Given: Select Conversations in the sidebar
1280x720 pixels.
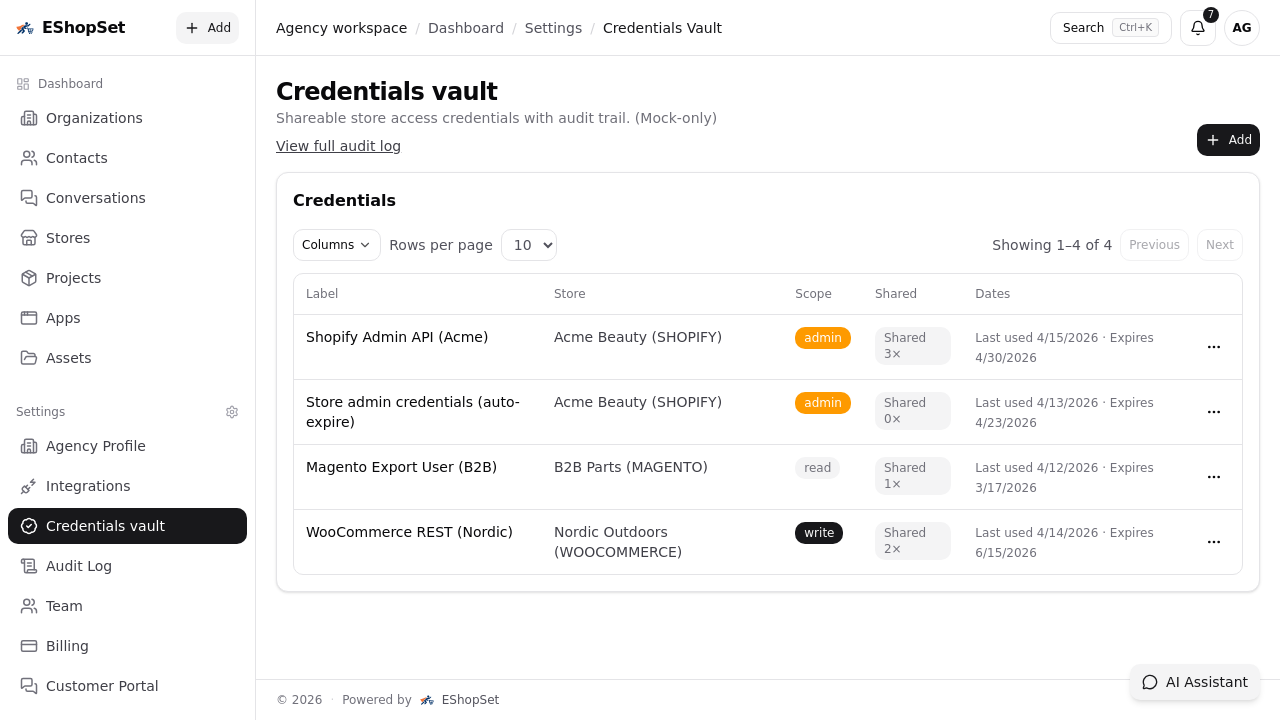Looking at the screenshot, I should 96,198.
